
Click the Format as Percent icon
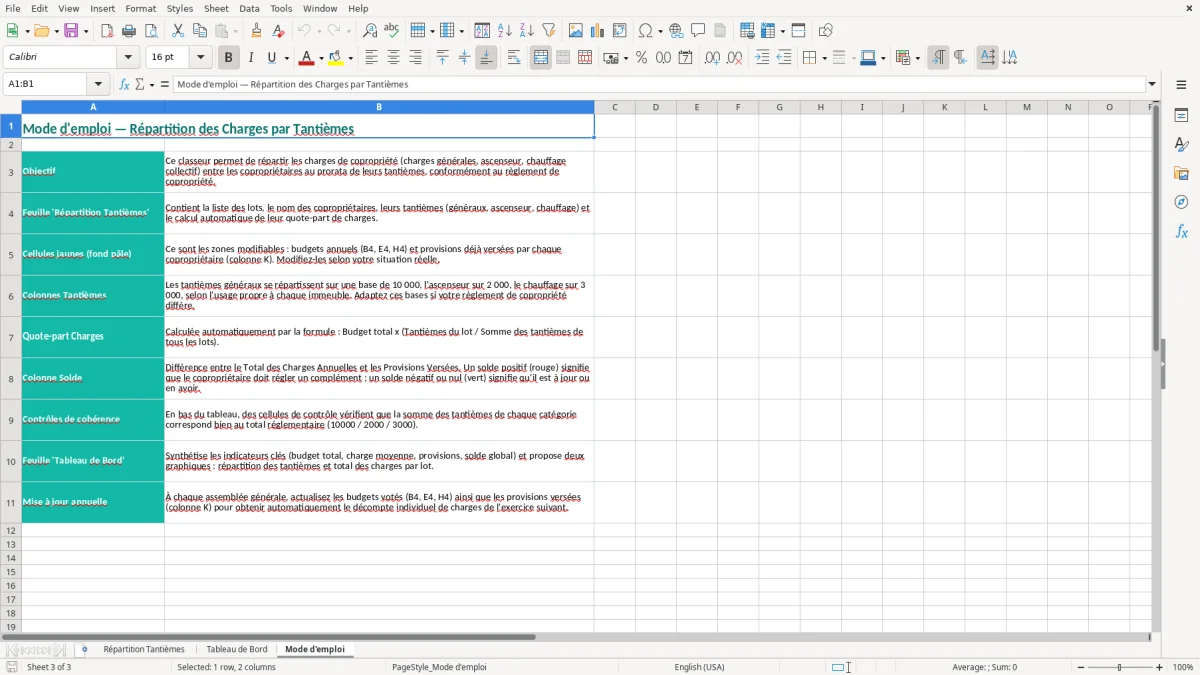[642, 58]
